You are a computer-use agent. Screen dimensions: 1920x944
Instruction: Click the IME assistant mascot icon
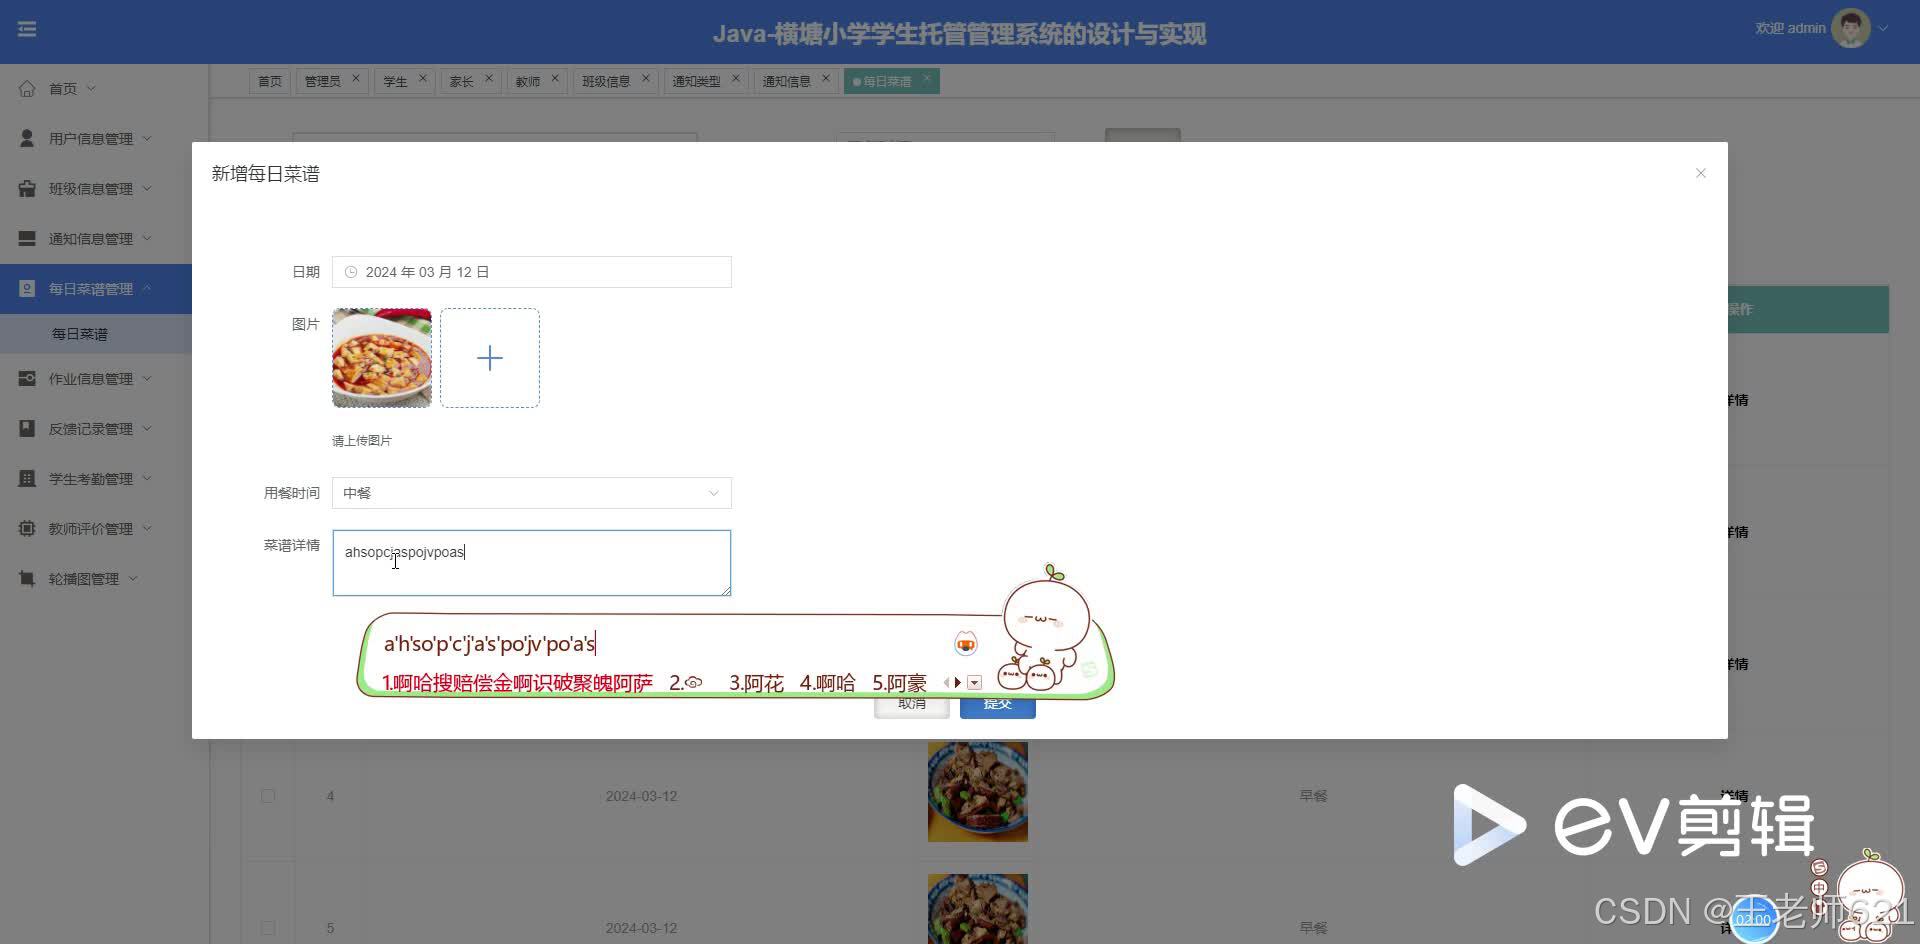(965, 644)
